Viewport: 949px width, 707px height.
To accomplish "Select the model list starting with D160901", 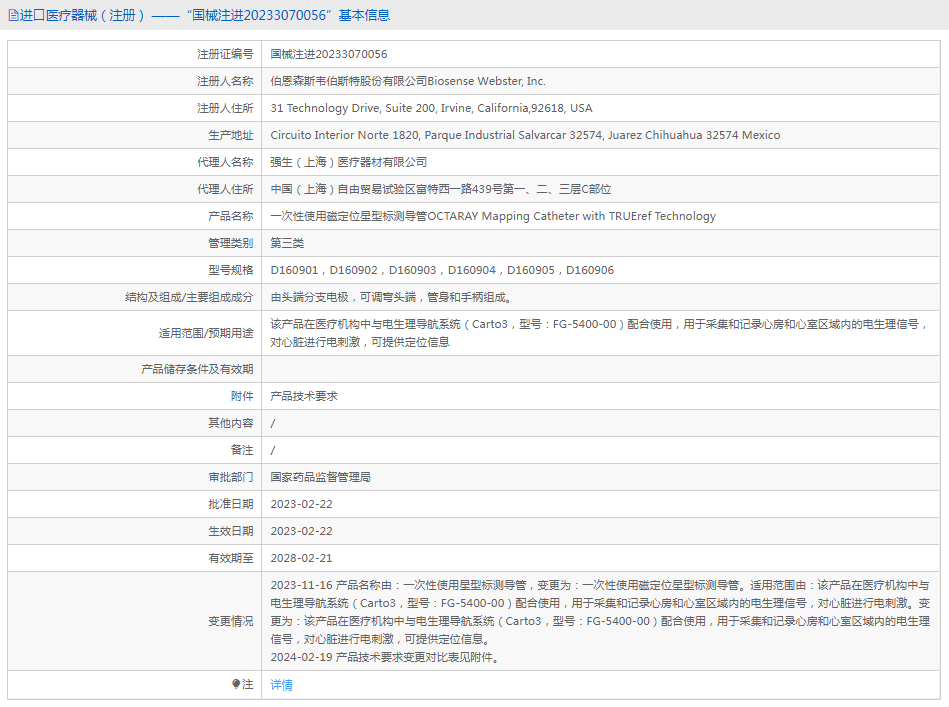I will [442, 270].
